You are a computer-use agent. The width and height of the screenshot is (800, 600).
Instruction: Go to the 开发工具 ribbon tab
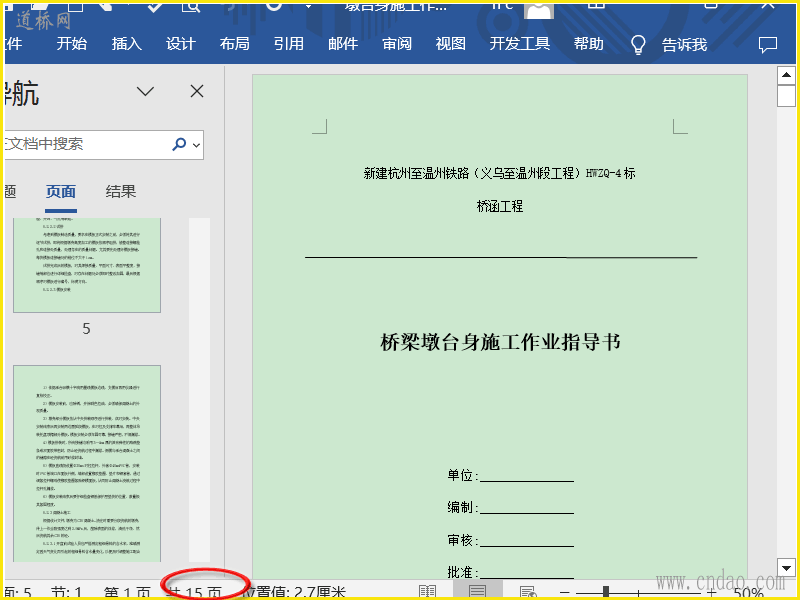coord(520,44)
